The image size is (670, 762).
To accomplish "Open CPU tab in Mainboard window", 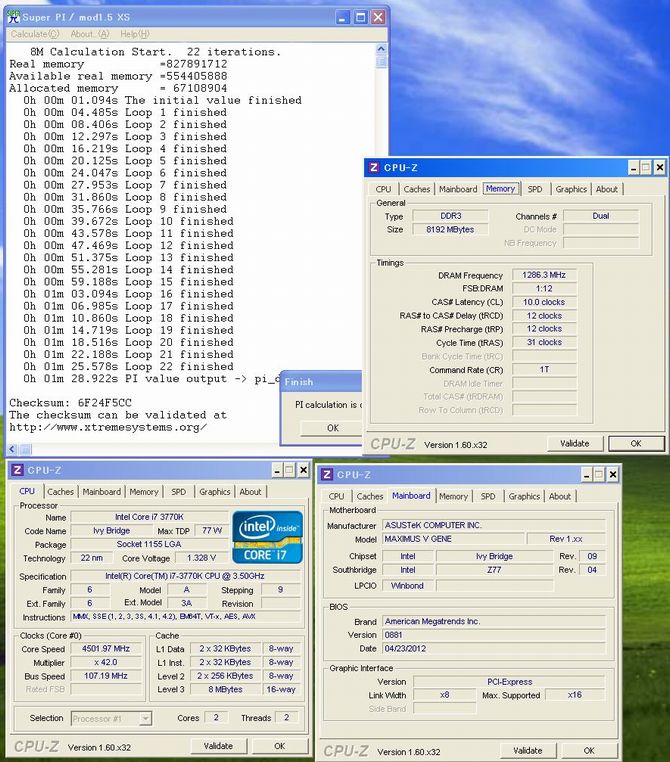I will coord(336,497).
